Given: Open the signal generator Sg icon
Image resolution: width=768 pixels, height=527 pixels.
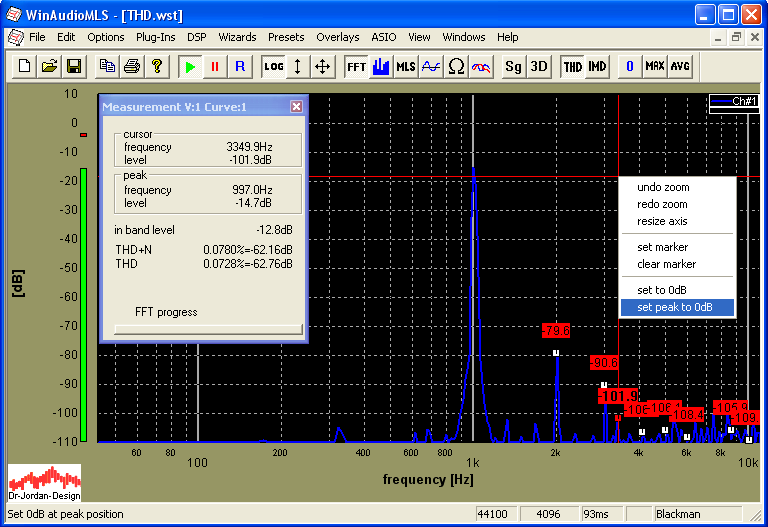Looking at the screenshot, I should point(513,67).
